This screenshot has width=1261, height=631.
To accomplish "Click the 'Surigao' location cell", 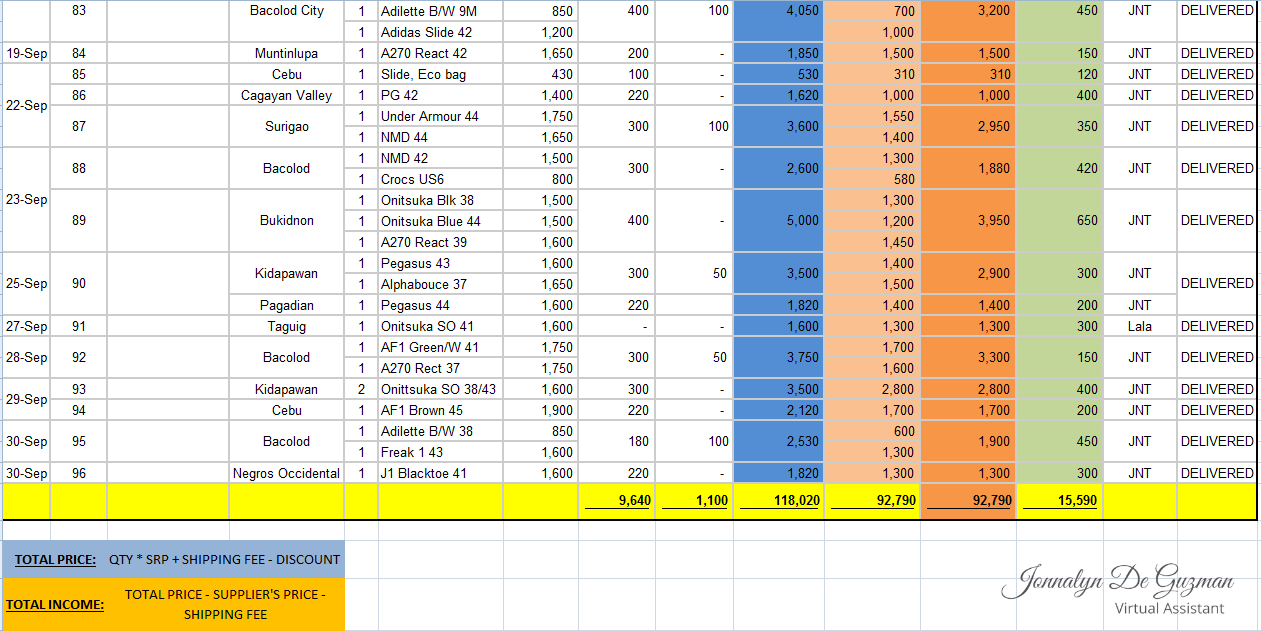I will click(x=286, y=127).
